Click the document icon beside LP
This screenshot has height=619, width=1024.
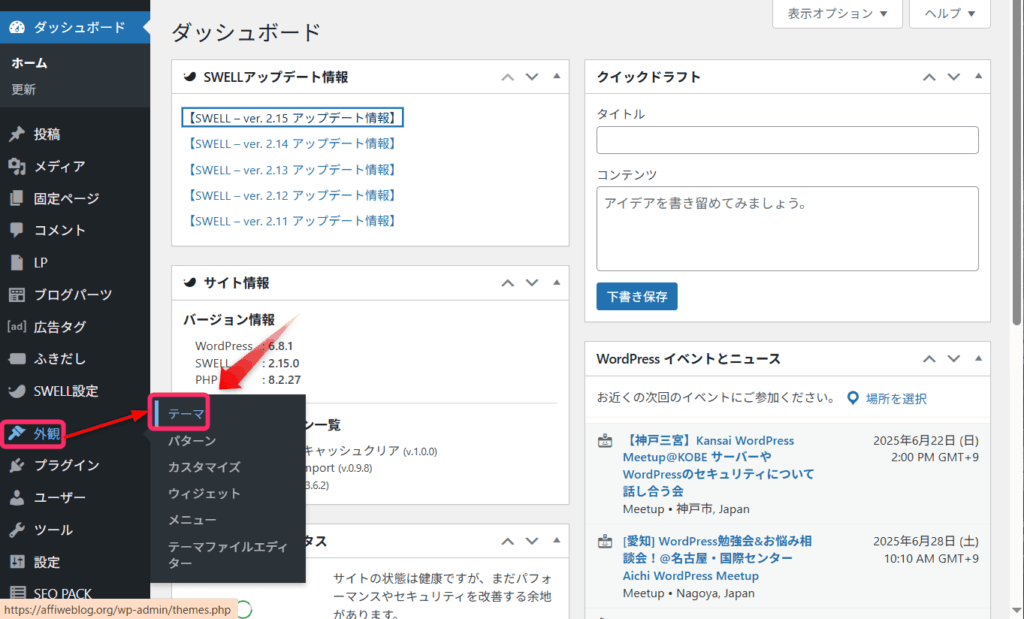(x=17, y=262)
